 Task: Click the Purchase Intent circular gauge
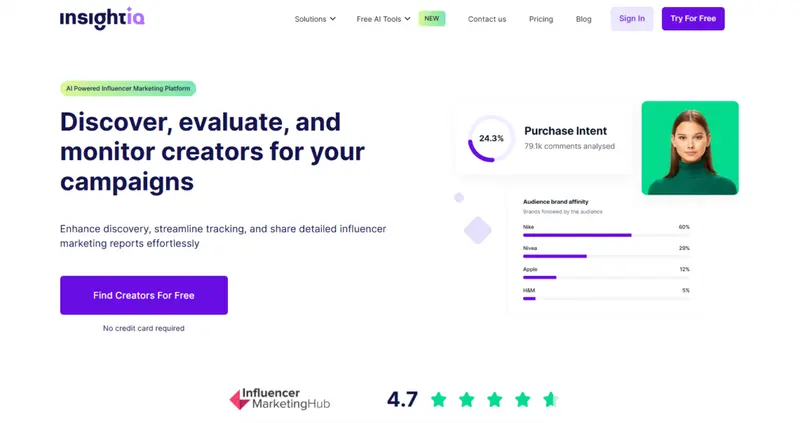click(491, 138)
